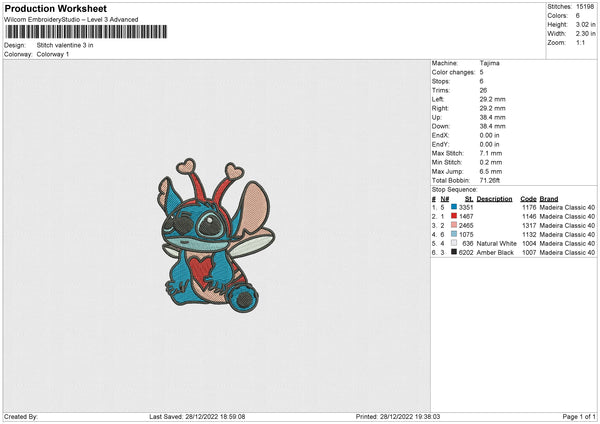Click the Amber Black 6202 swatch
The height and width of the screenshot is (424, 600).
pos(454,252)
